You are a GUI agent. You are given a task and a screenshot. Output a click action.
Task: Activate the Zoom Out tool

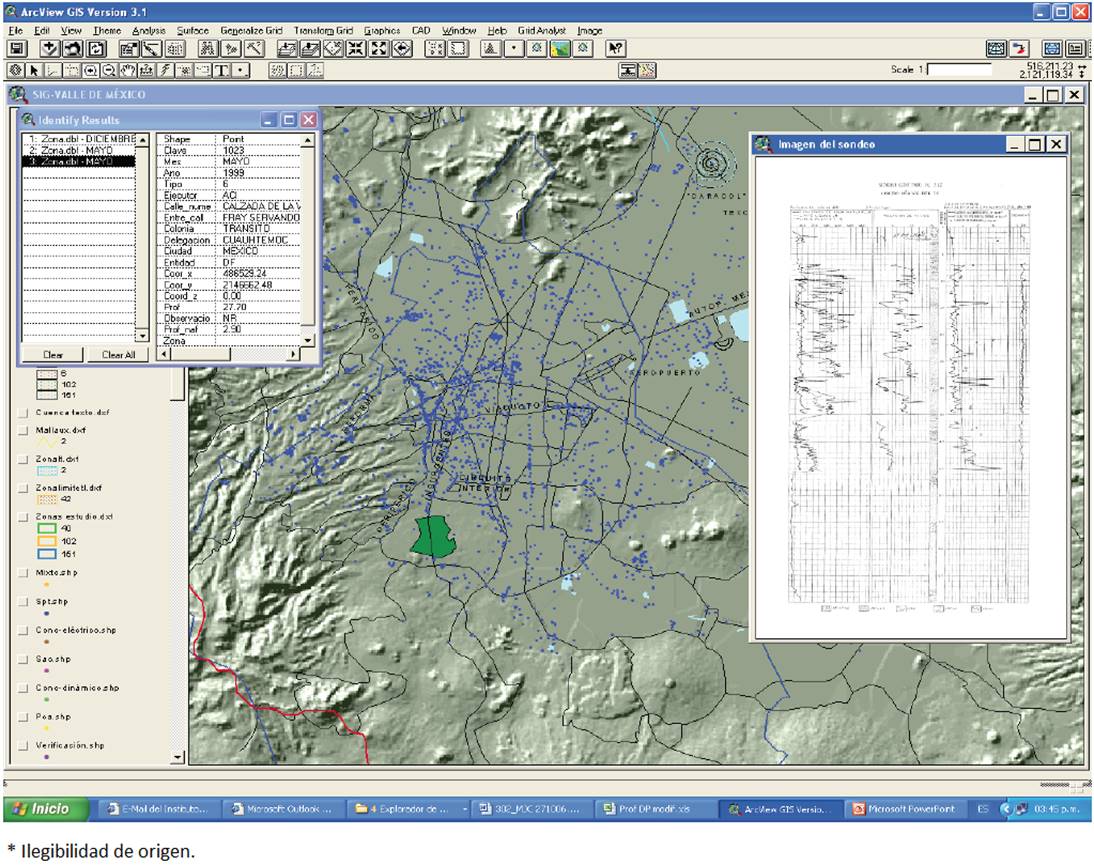(x=109, y=70)
